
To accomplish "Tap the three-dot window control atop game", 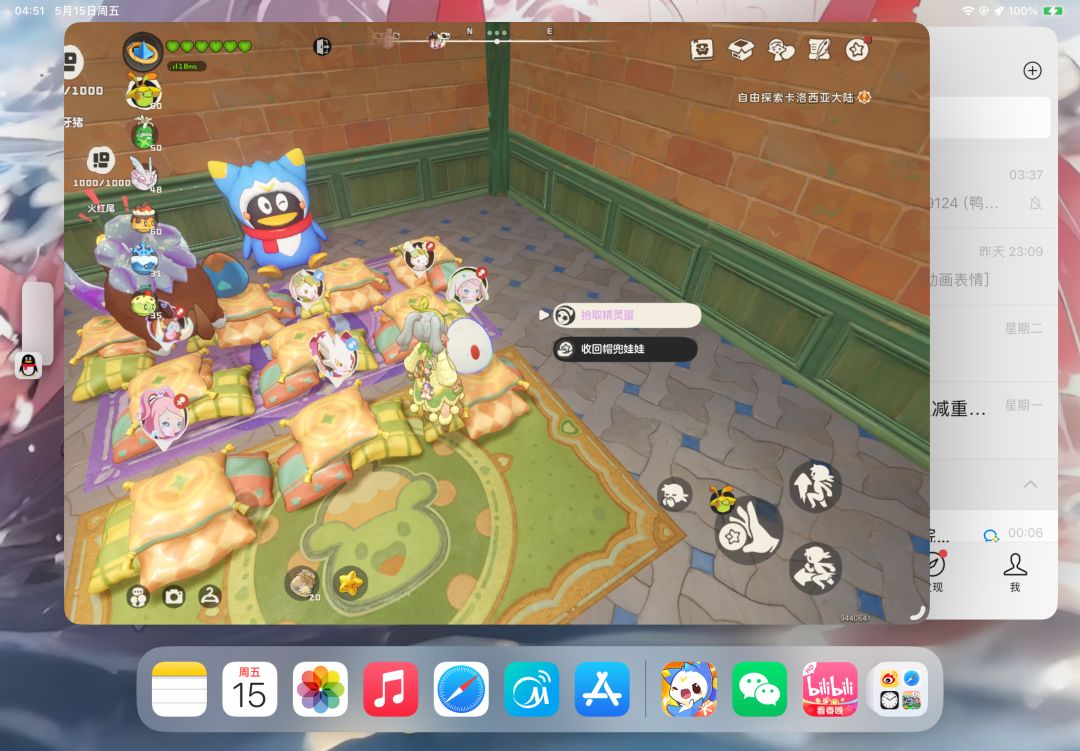I will point(497,32).
